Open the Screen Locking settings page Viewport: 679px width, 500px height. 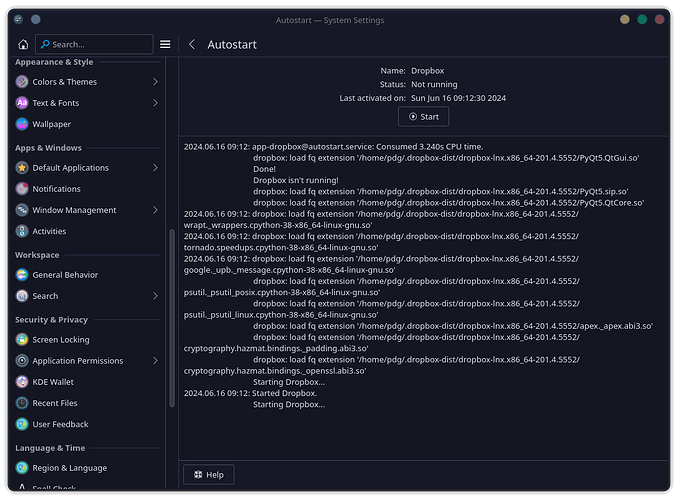pos(87,340)
